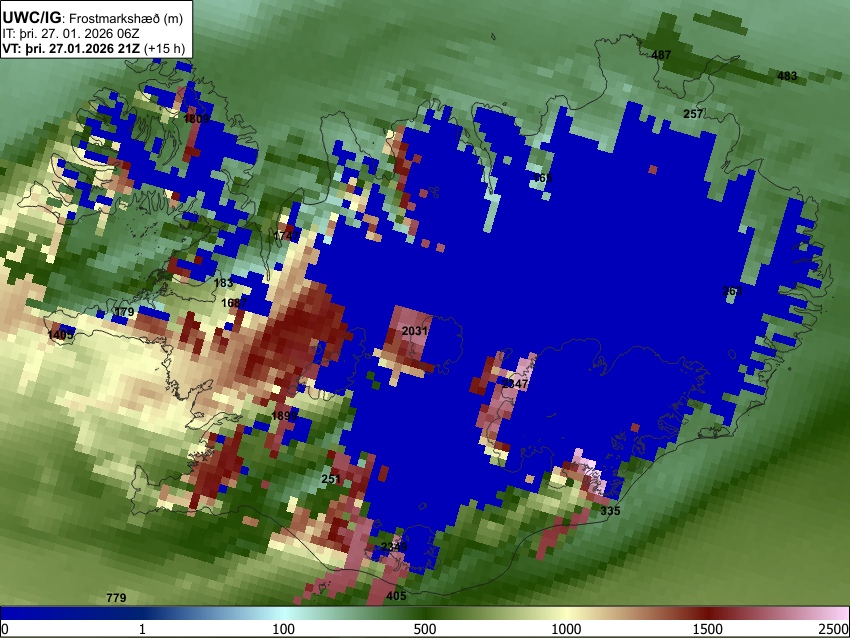Click the 483 value on the map
Image resolution: width=850 pixels, height=638 pixels.
click(787, 76)
